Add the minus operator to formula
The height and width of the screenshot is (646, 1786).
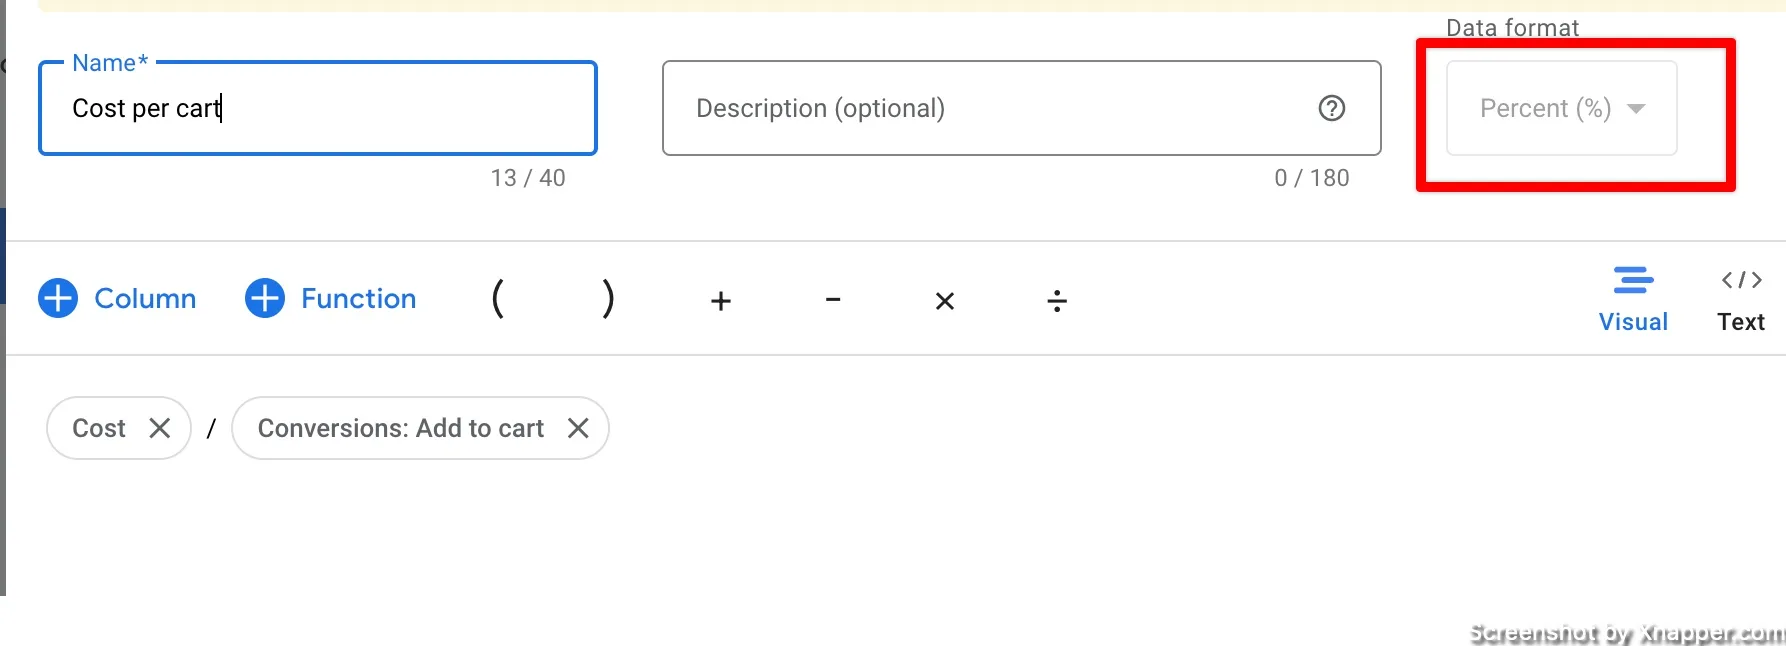(x=833, y=299)
